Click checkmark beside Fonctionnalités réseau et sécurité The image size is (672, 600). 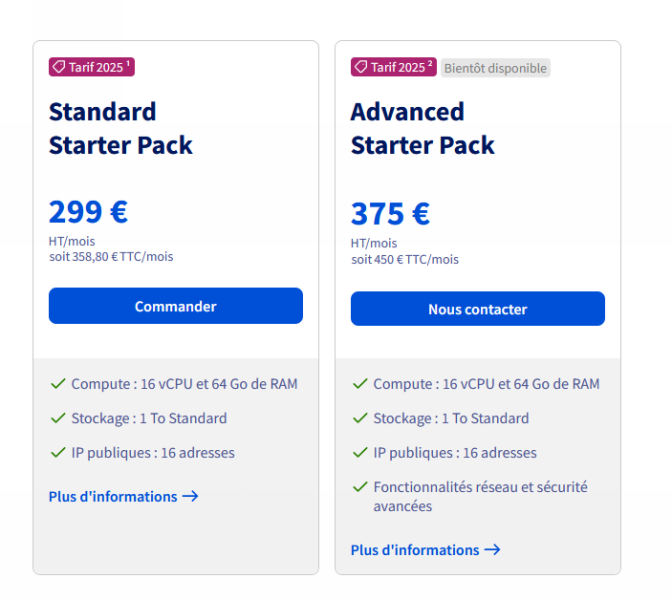(360, 487)
